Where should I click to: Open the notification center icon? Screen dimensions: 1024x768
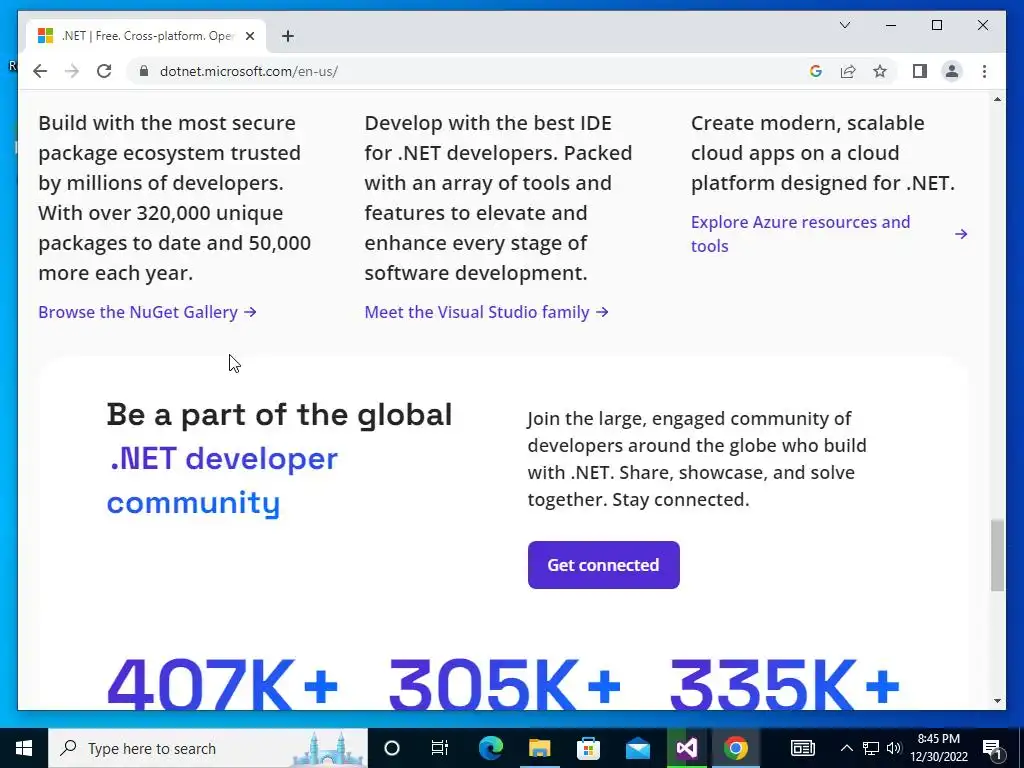coord(992,748)
